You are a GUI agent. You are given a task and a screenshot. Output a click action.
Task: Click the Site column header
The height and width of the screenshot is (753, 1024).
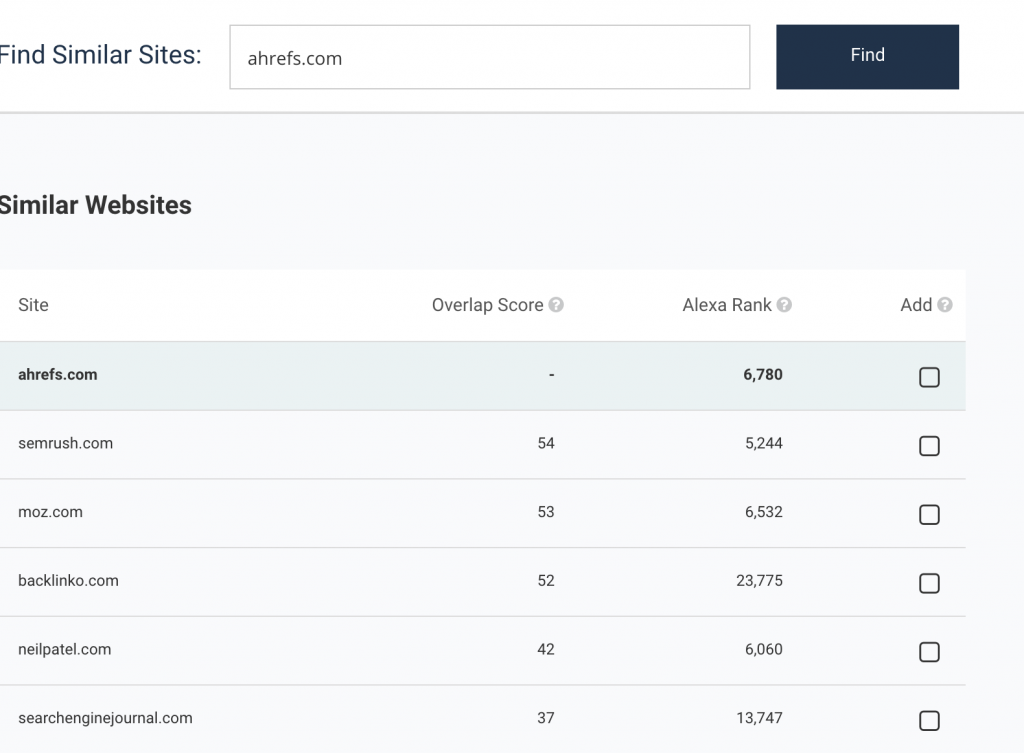pyautogui.click(x=33, y=305)
